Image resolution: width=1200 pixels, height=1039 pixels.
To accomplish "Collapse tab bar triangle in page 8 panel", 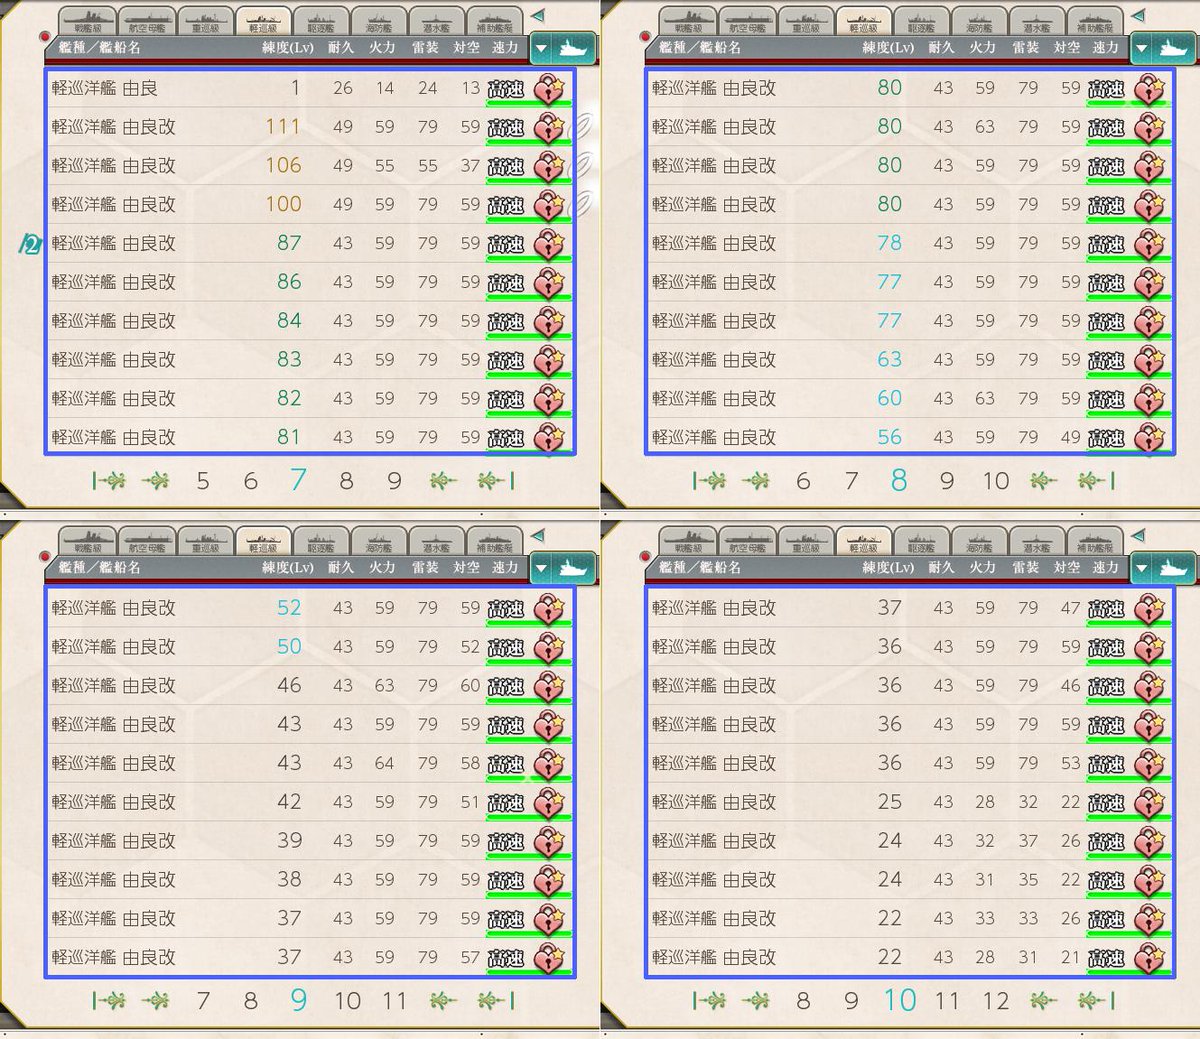I will (x=1137, y=16).
